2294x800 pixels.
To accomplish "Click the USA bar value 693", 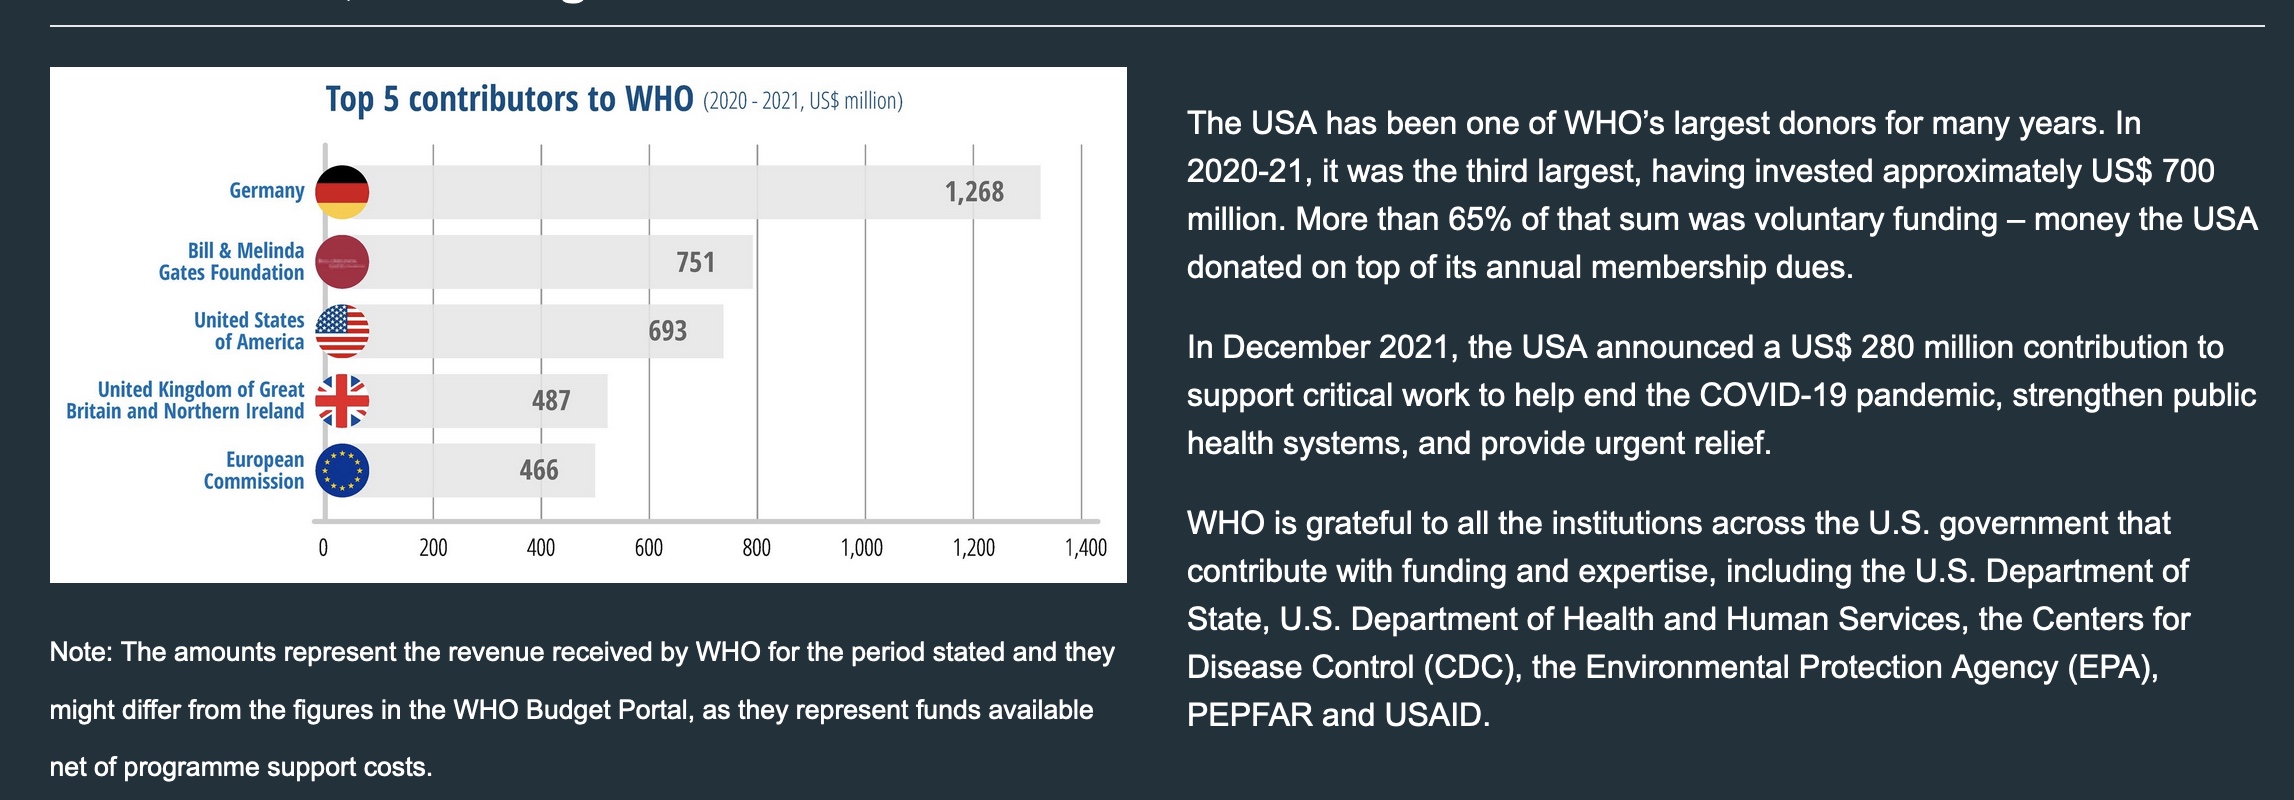I will tap(668, 331).
